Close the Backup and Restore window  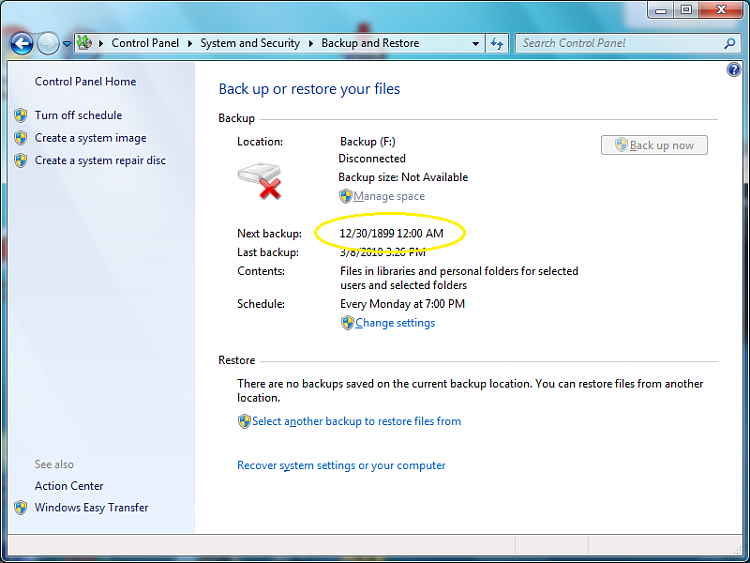721,10
